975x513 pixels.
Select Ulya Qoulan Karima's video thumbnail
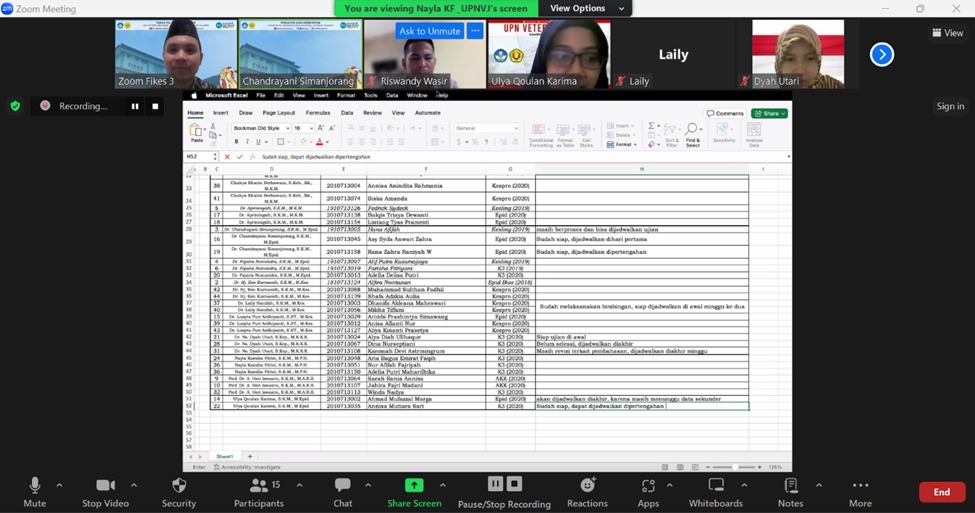click(x=548, y=54)
